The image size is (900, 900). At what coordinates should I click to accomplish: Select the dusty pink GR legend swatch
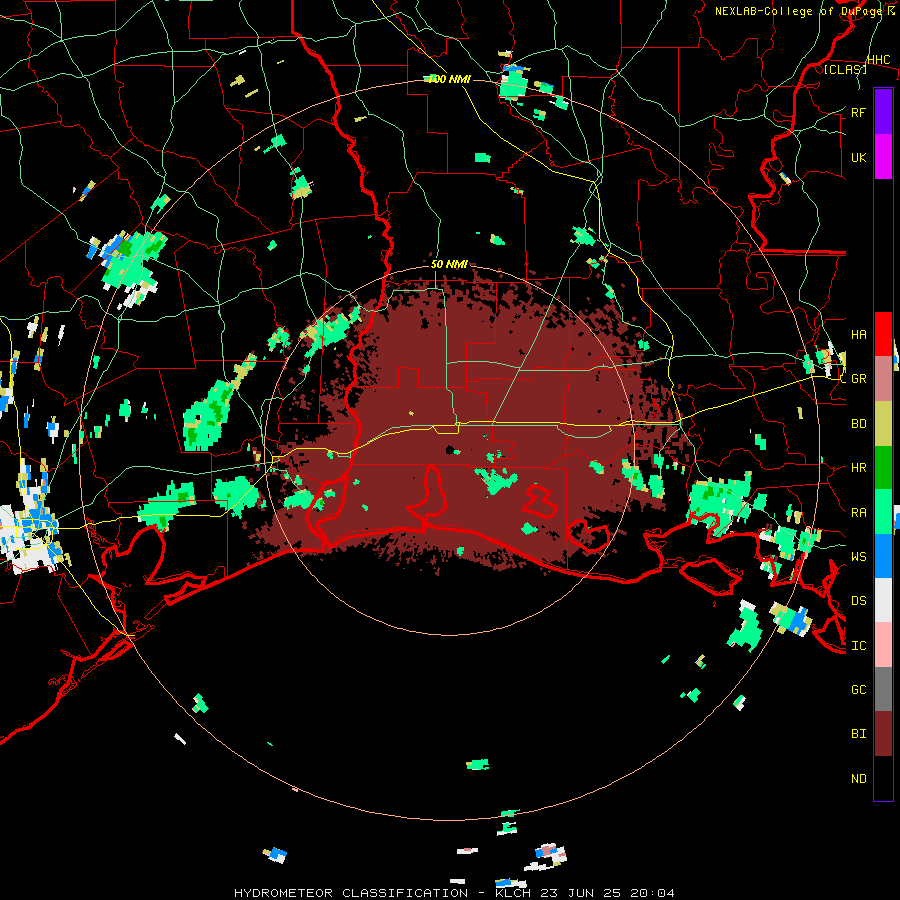(x=883, y=378)
